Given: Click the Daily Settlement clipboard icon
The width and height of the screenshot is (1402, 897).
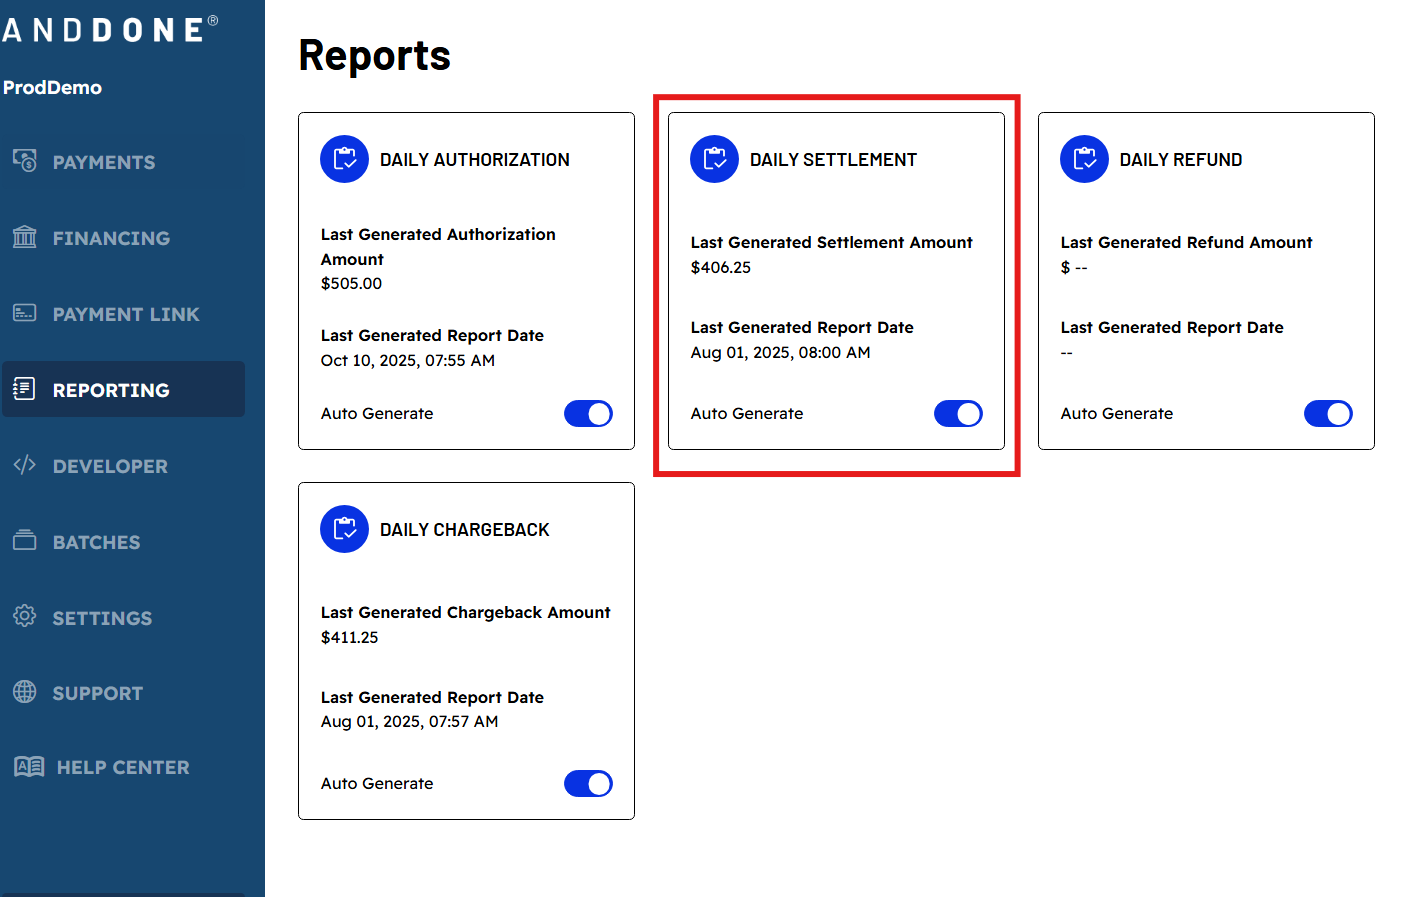Looking at the screenshot, I should [714, 159].
